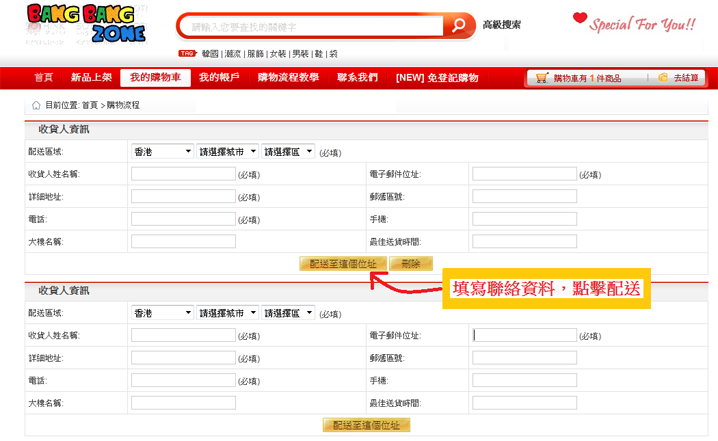Expand the 請選擇區 dropdown in second form
The width and height of the screenshot is (718, 441).
click(x=288, y=313)
